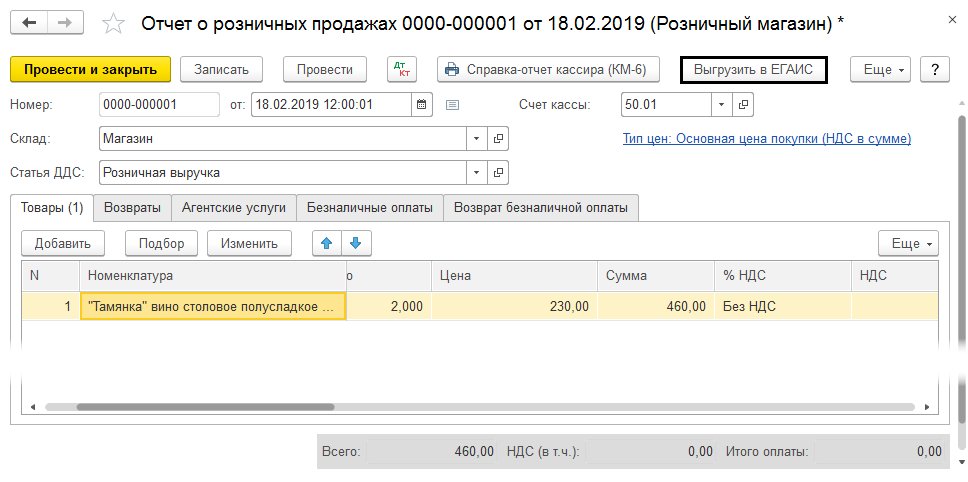Expand the Счет кассы dropdown
Viewport: 968px width, 482px height.
click(x=722, y=105)
